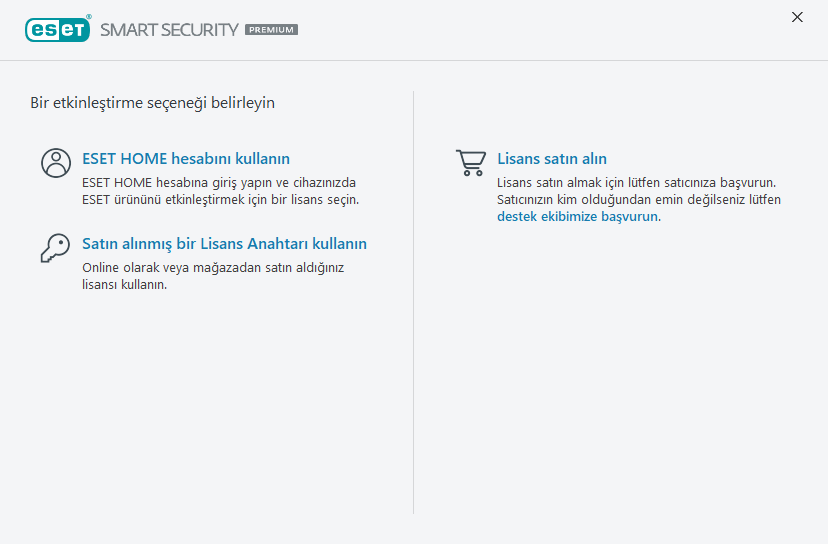Click the heading 'Bir etkinleştirme seçeneği belirleyin'
828x544 pixels.
coord(152,102)
